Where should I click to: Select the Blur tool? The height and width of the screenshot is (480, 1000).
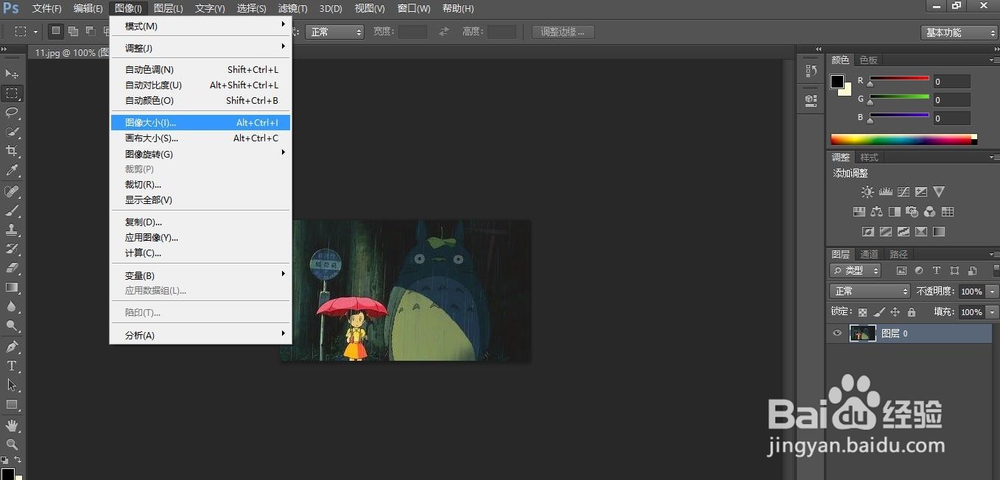point(11,307)
